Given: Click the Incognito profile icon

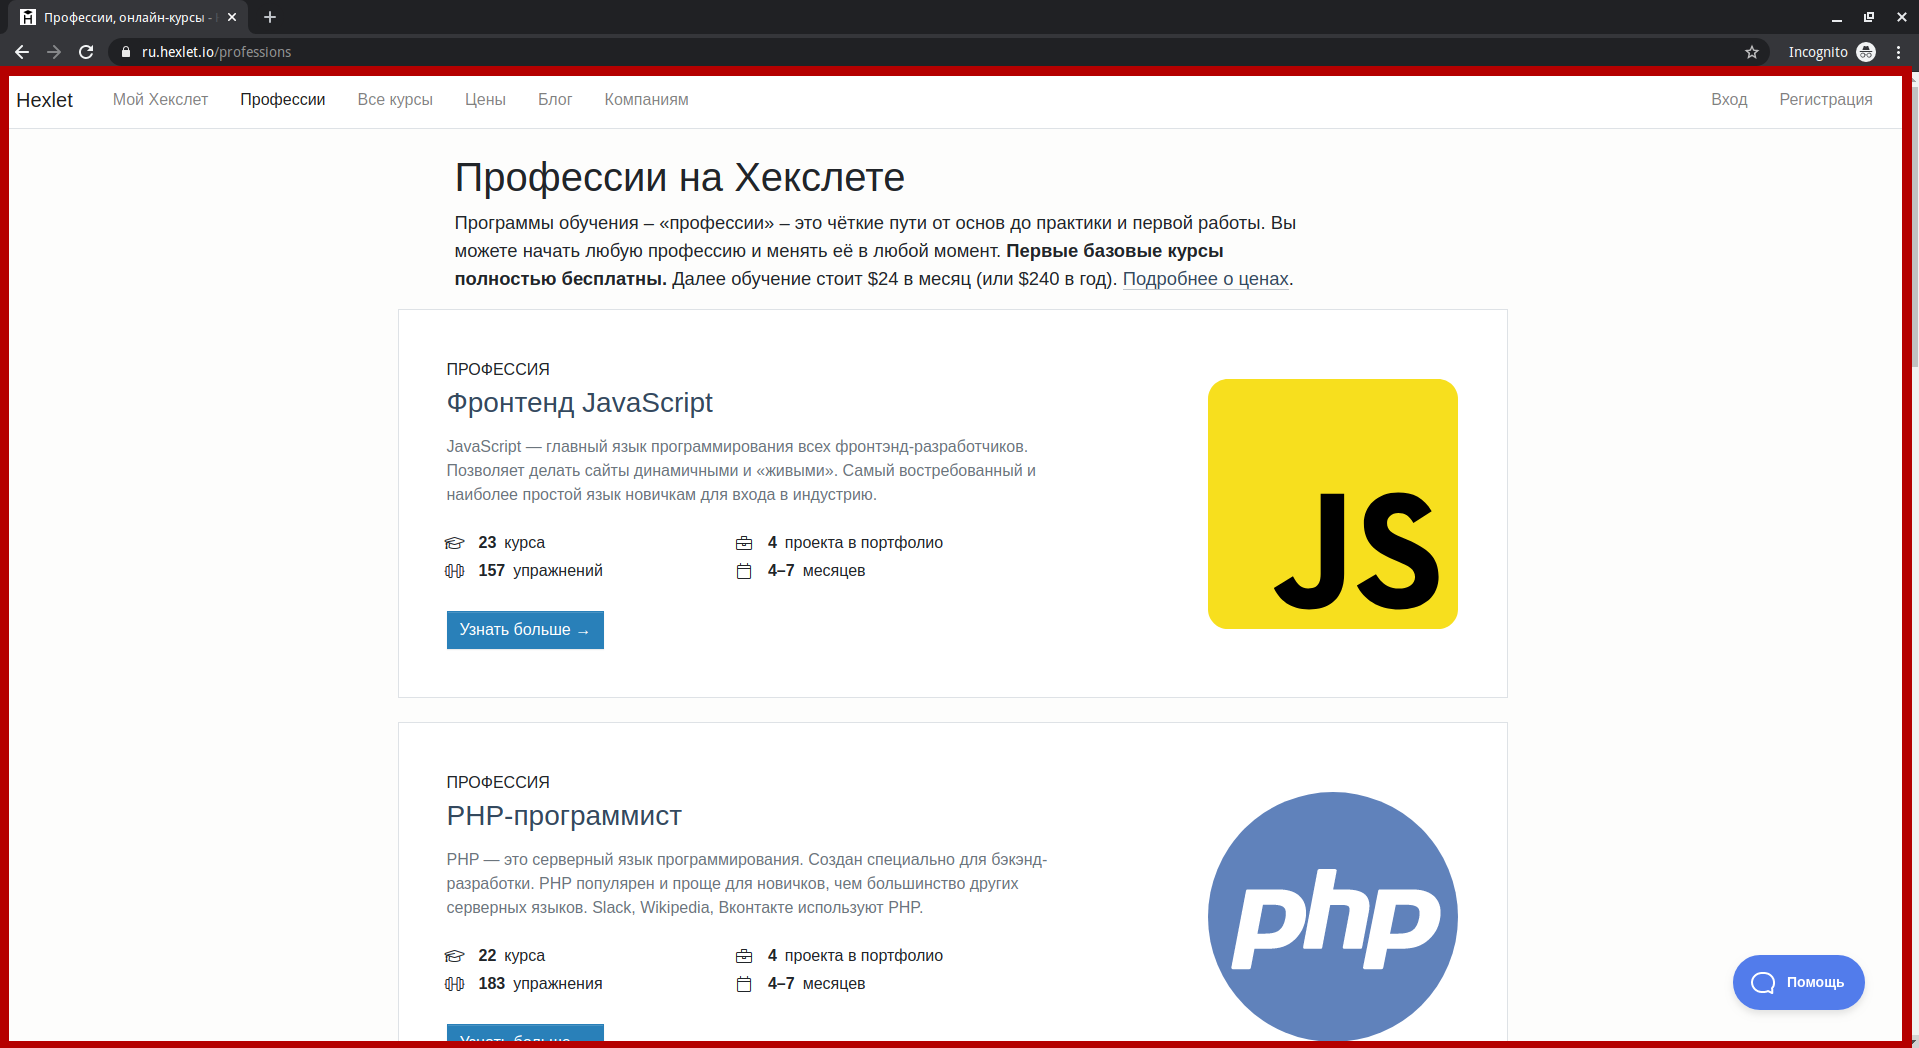Looking at the screenshot, I should (x=1866, y=52).
